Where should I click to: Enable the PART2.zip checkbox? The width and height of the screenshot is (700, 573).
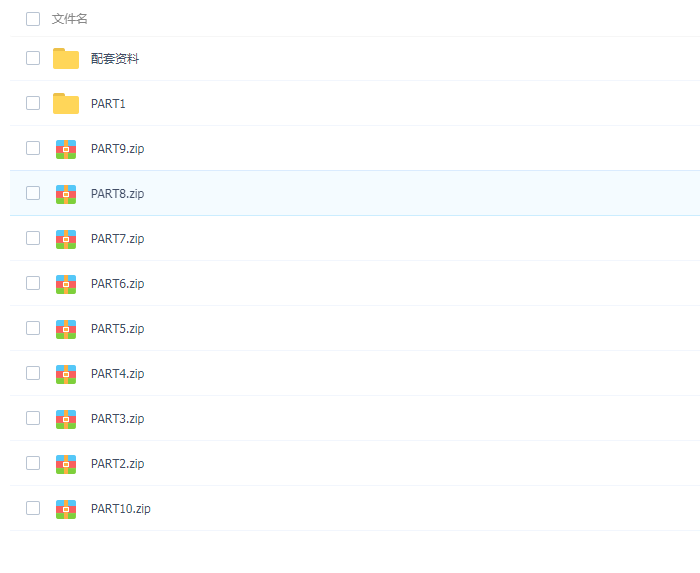pos(33,463)
